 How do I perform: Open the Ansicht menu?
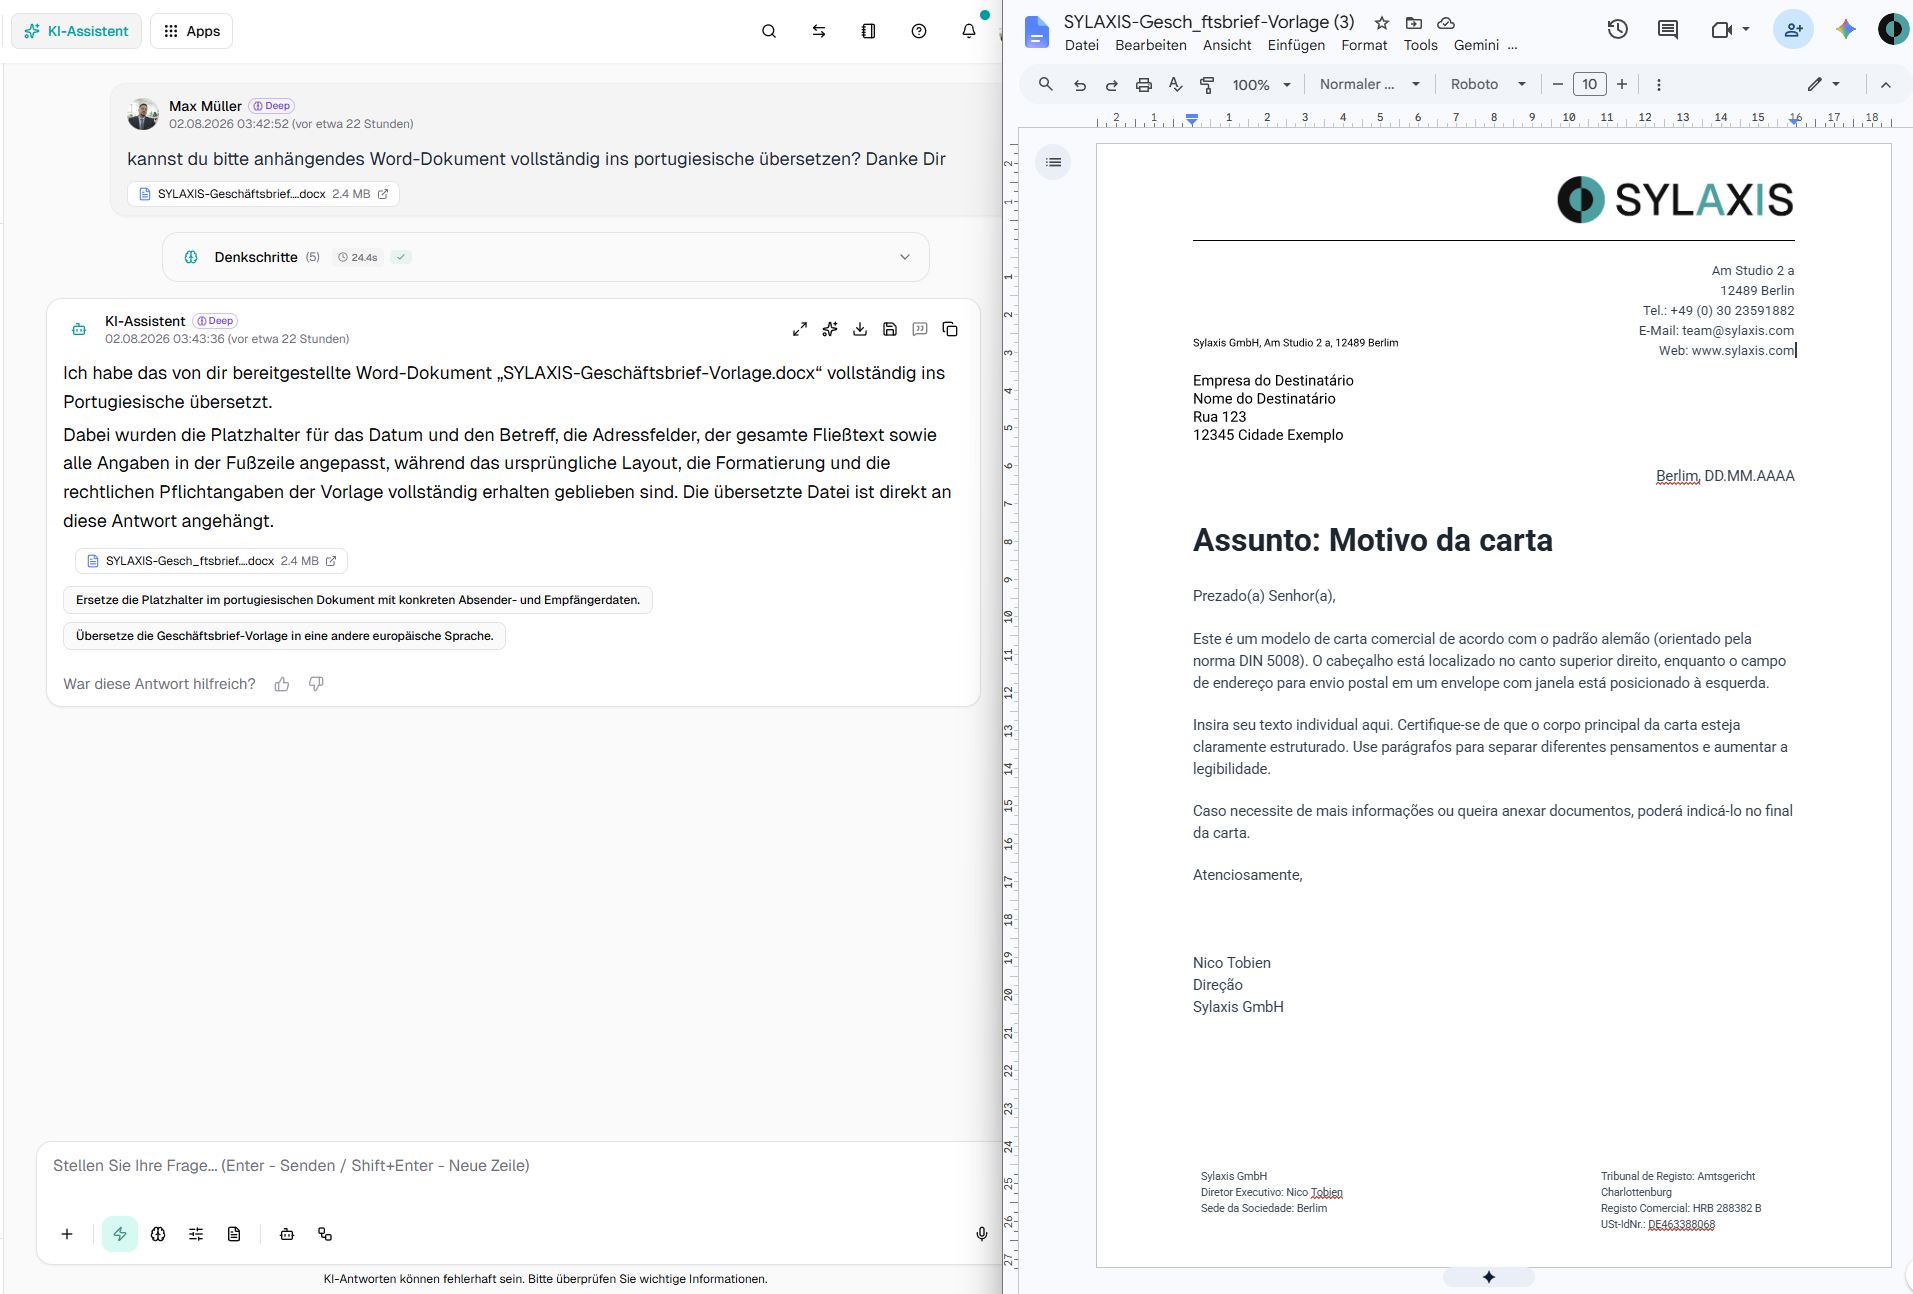(1227, 45)
